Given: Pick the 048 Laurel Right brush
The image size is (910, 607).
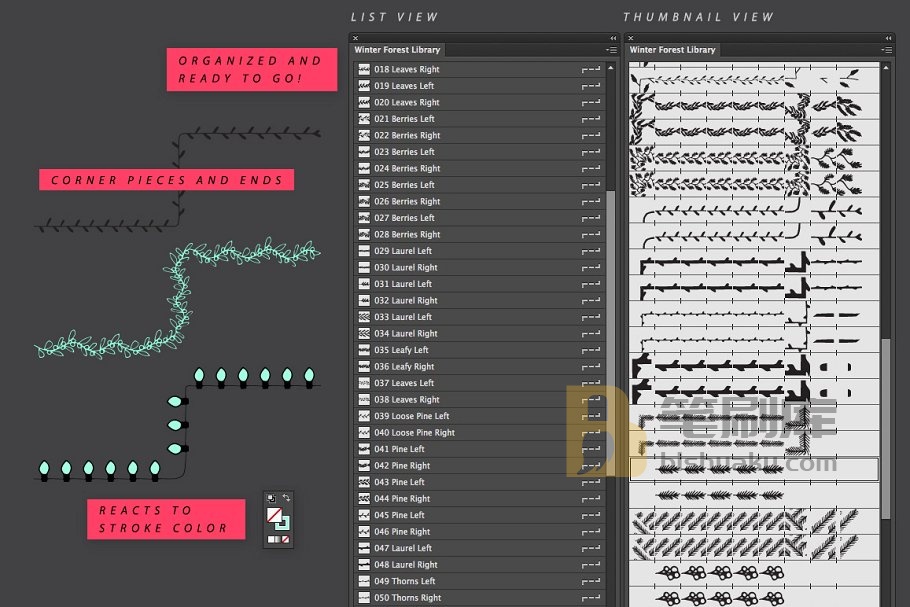Looking at the screenshot, I should click(479, 565).
